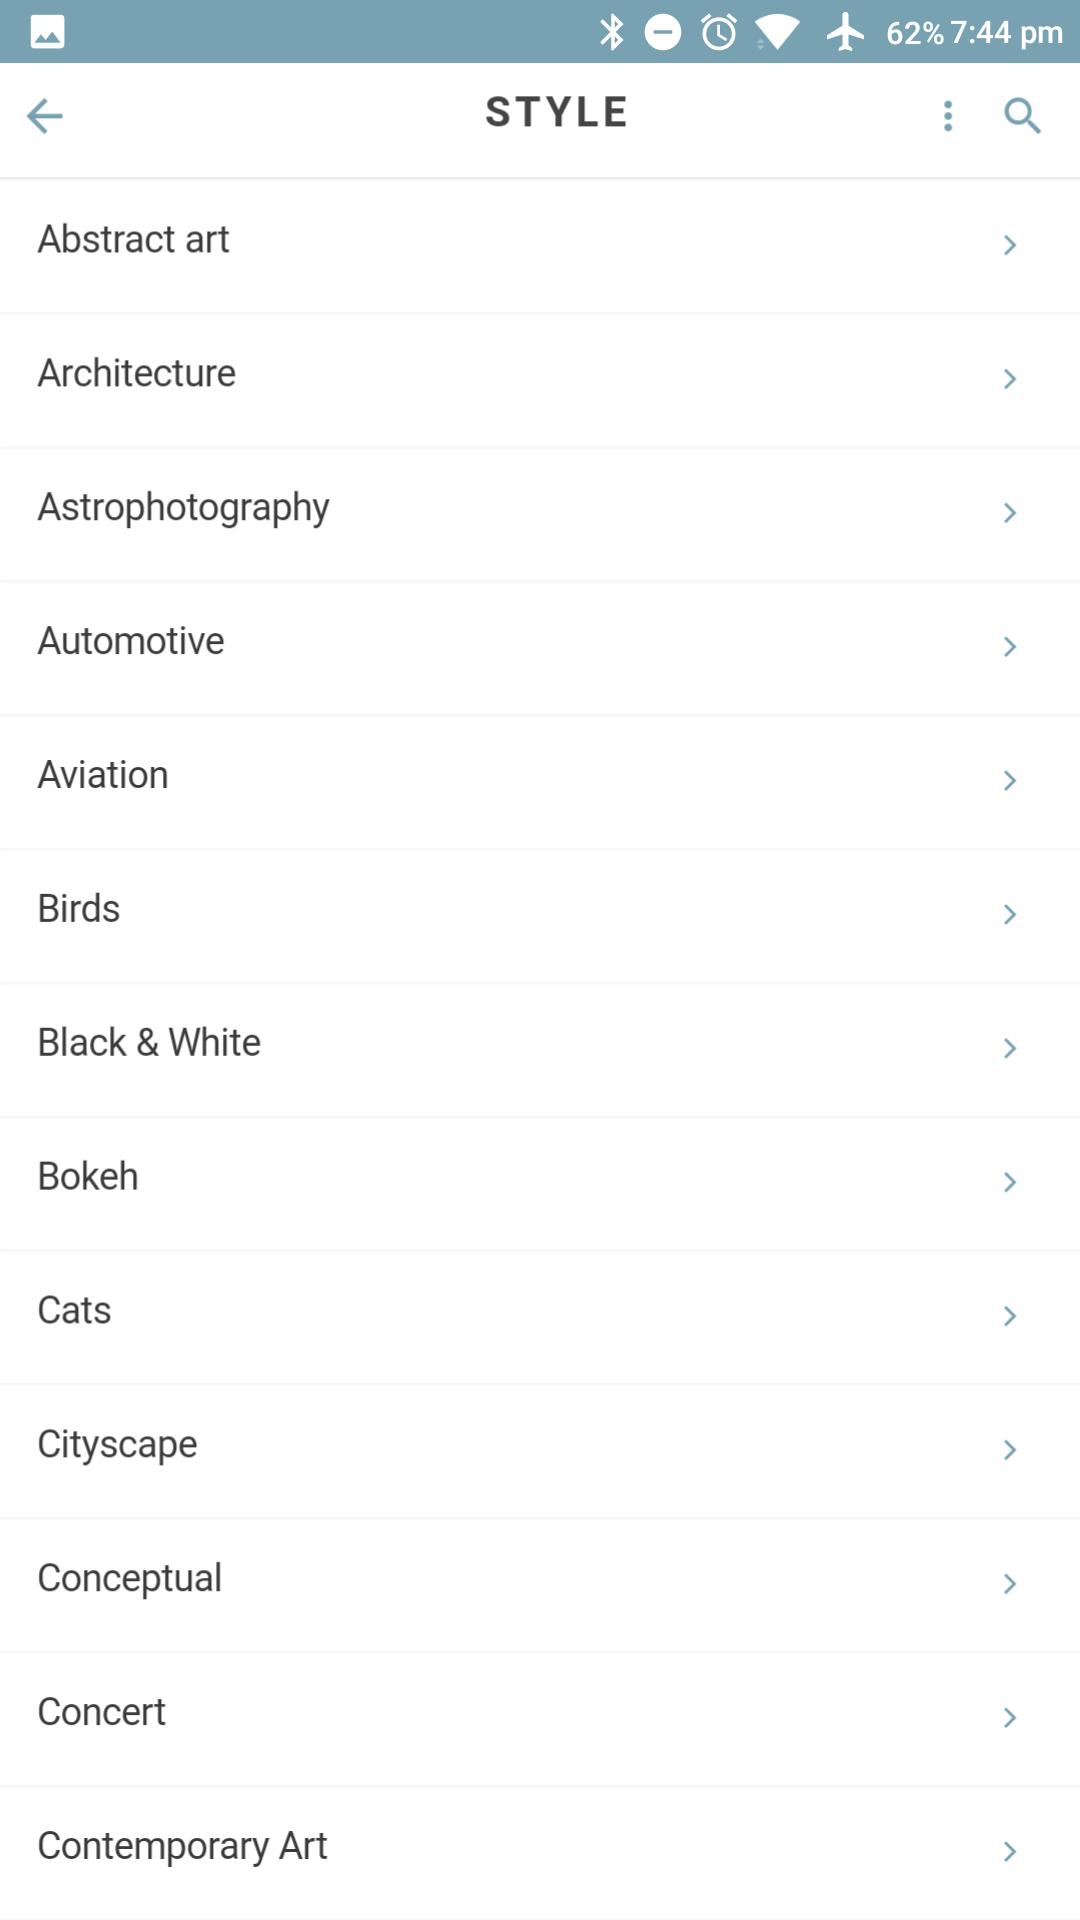
Task: Tap the image notification icon in status bar
Action: [47, 32]
